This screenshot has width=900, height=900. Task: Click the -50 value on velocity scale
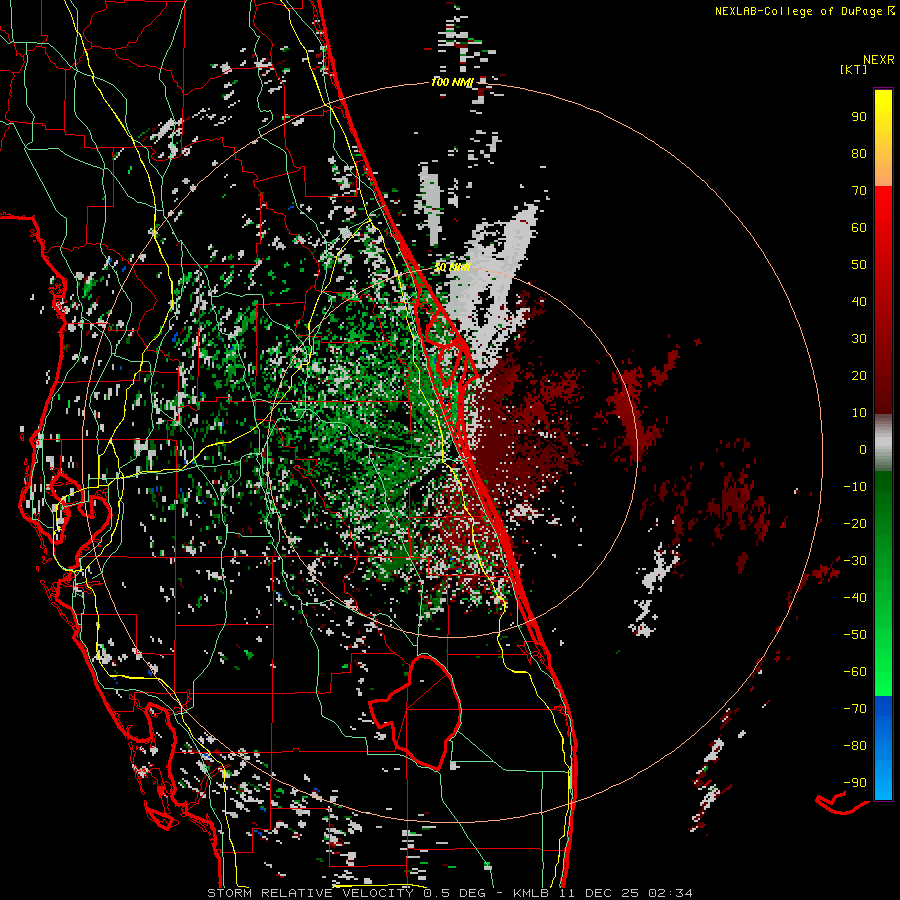(x=855, y=634)
